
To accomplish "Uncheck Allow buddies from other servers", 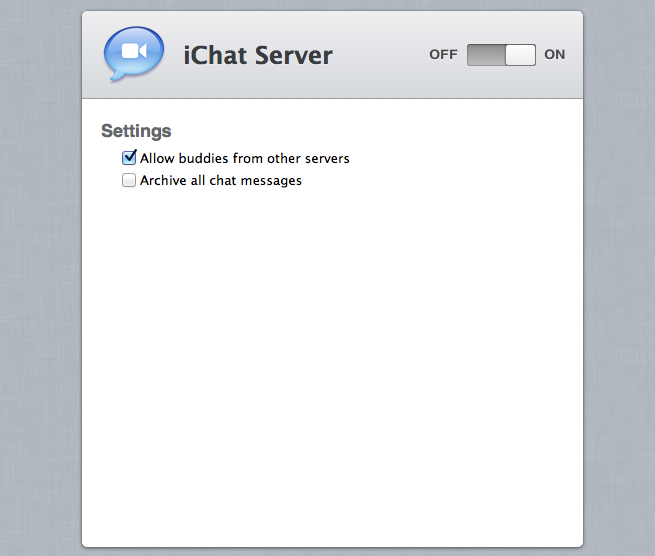I will pos(129,157).
